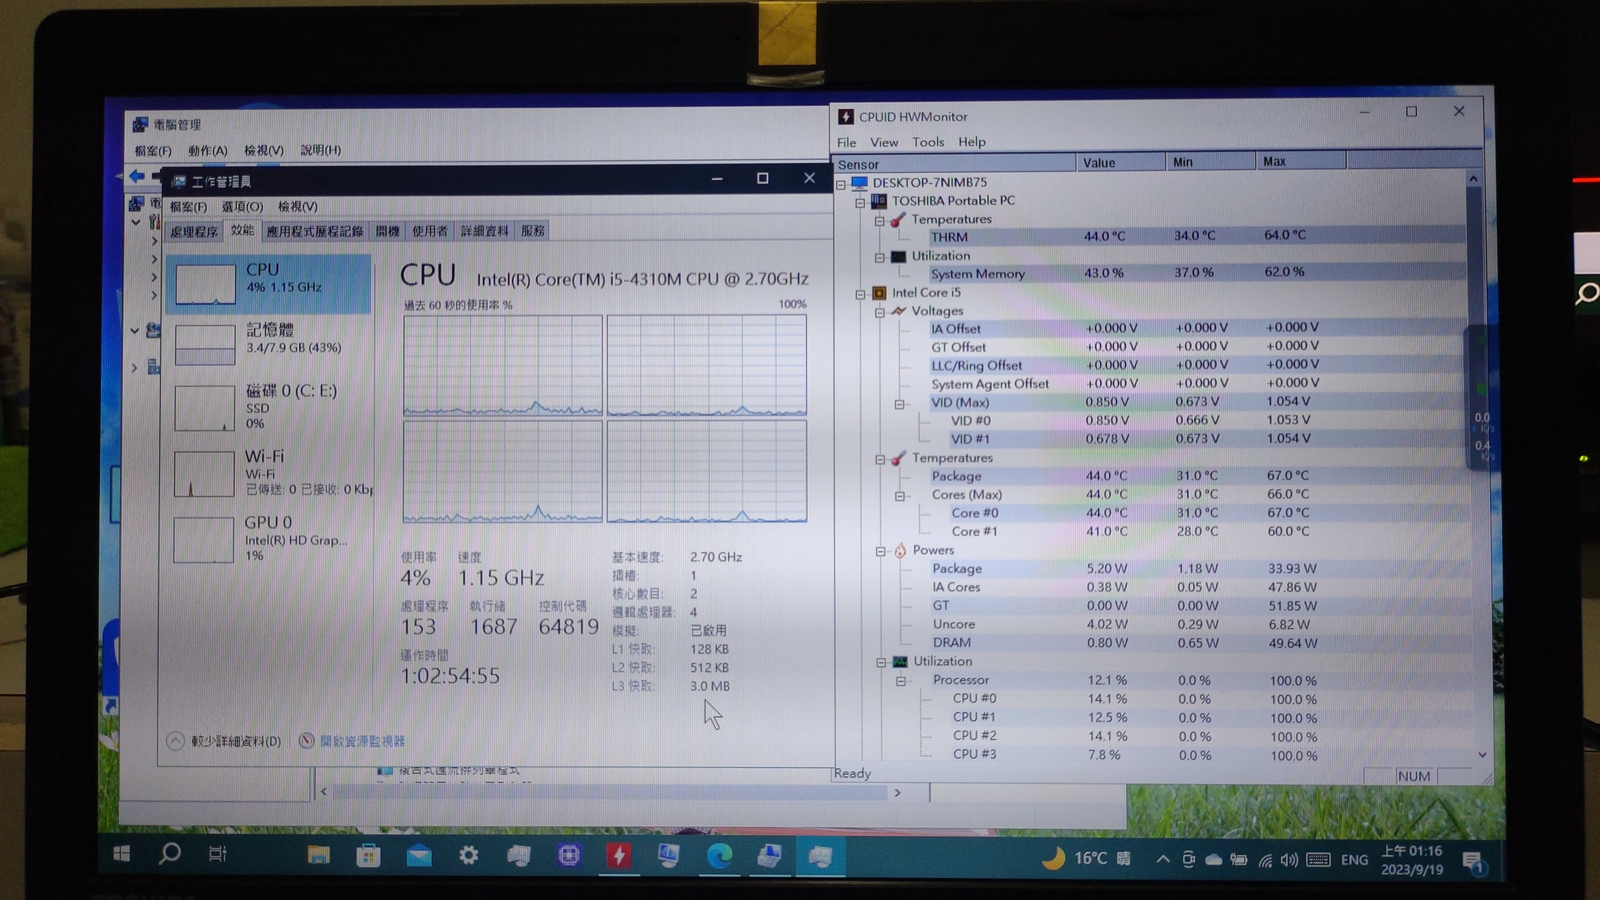This screenshot has height=900, width=1600.
Task: Open notification center icon in tray
Action: pyautogui.click(x=1473, y=861)
